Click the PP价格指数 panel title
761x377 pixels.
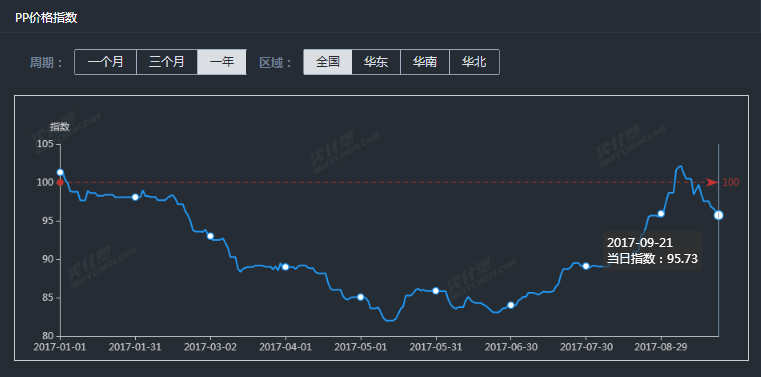pos(46,18)
